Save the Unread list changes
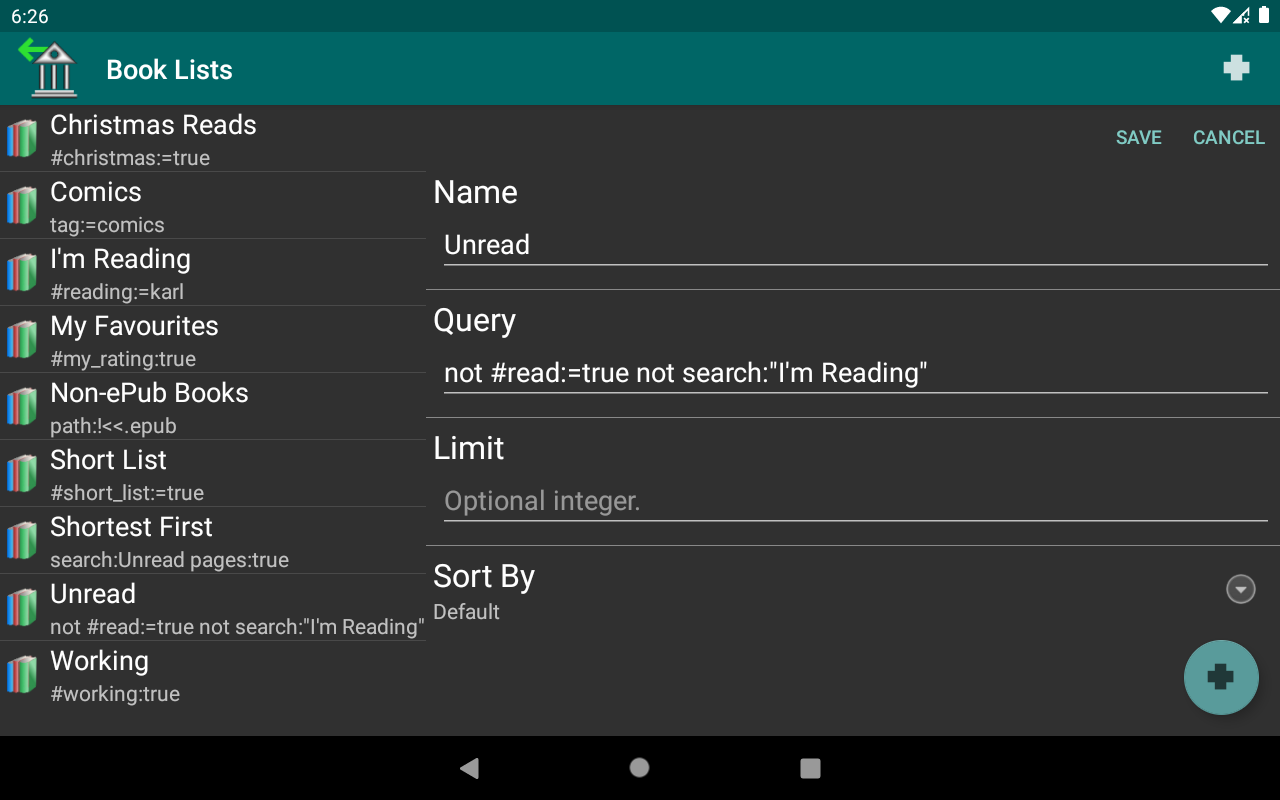The width and height of the screenshot is (1280, 800). pos(1138,137)
